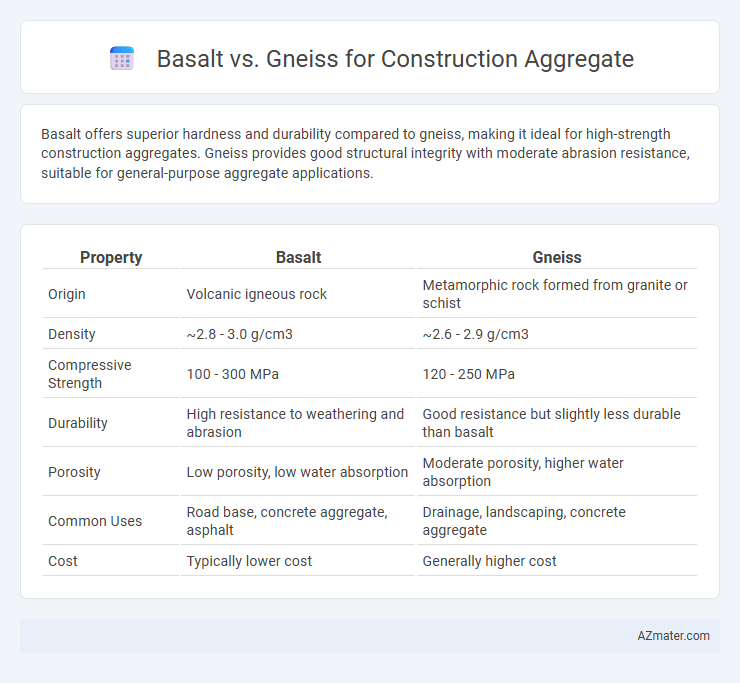Select the 'Gneiss' column header
This screenshot has width=740, height=683.
pos(557,257)
